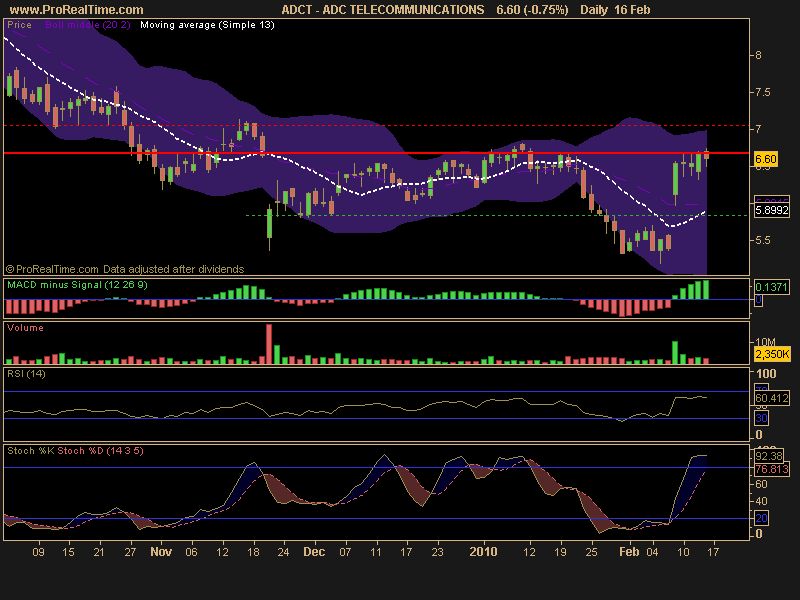Select the ADCT - ADC TELECOMMUNICATIONS title
Screen dimensions: 800x600
[x=383, y=10]
